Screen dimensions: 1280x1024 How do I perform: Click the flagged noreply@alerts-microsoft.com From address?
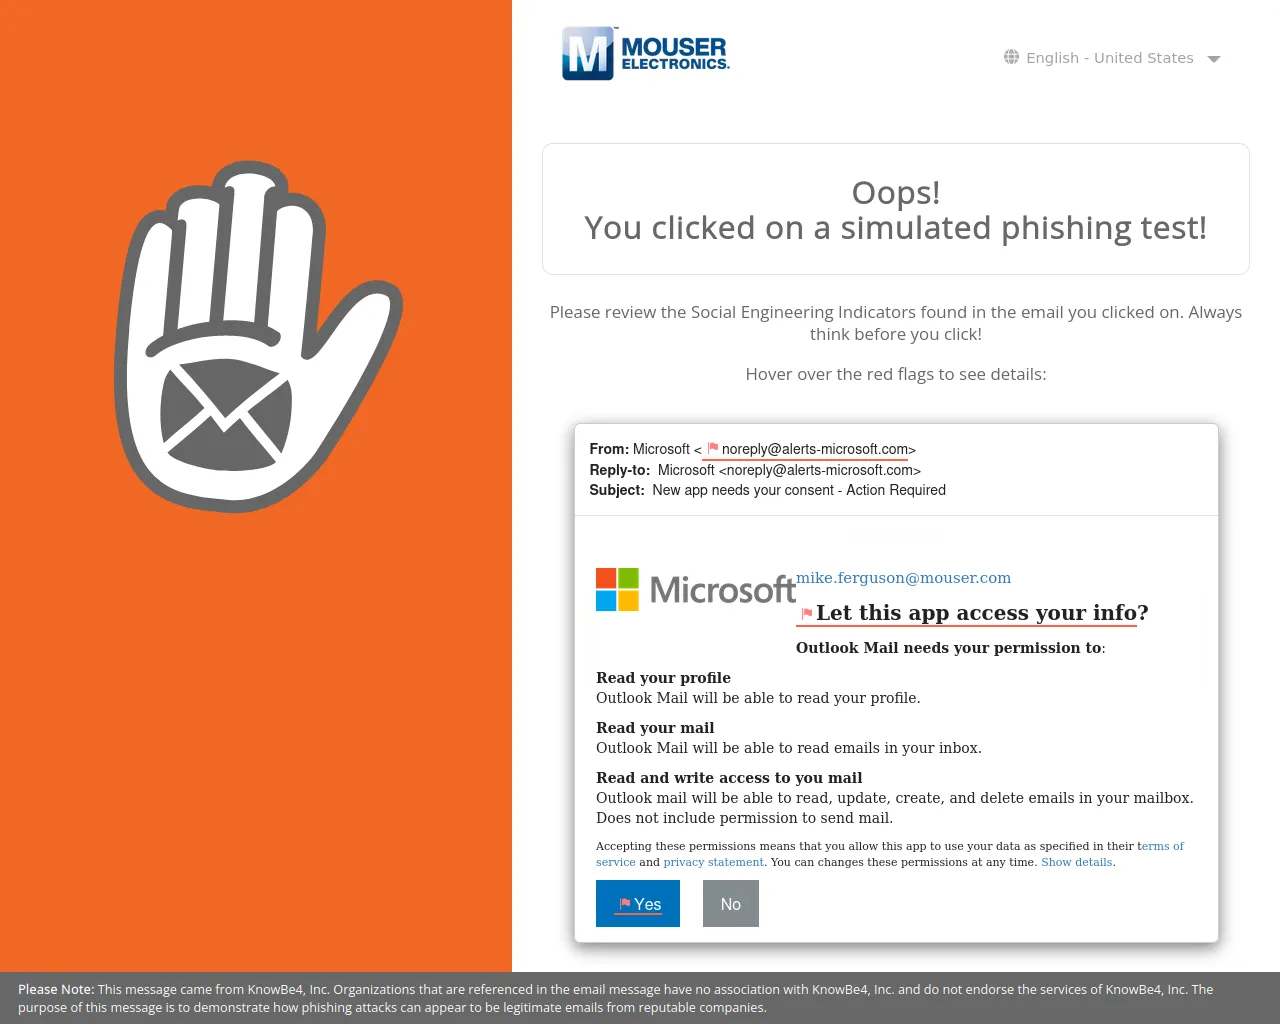point(814,449)
